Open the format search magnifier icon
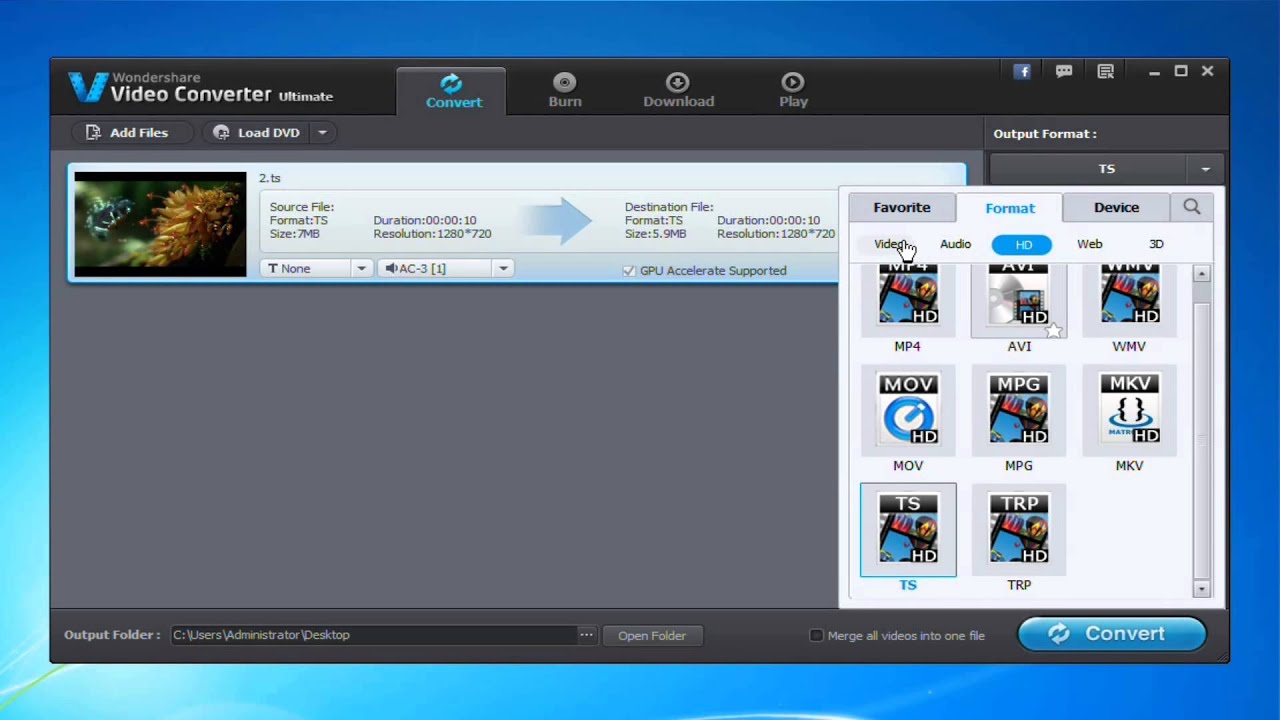The height and width of the screenshot is (720, 1280). point(1191,207)
